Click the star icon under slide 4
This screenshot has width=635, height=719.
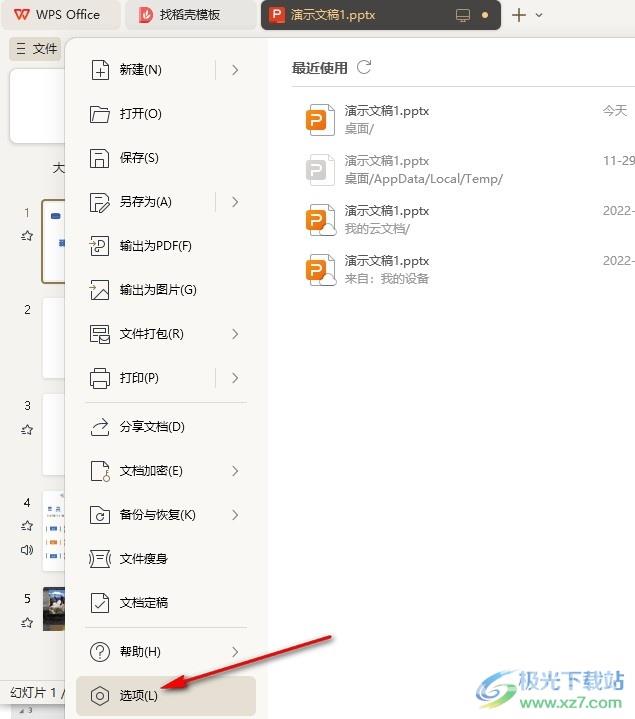click(x=27, y=525)
